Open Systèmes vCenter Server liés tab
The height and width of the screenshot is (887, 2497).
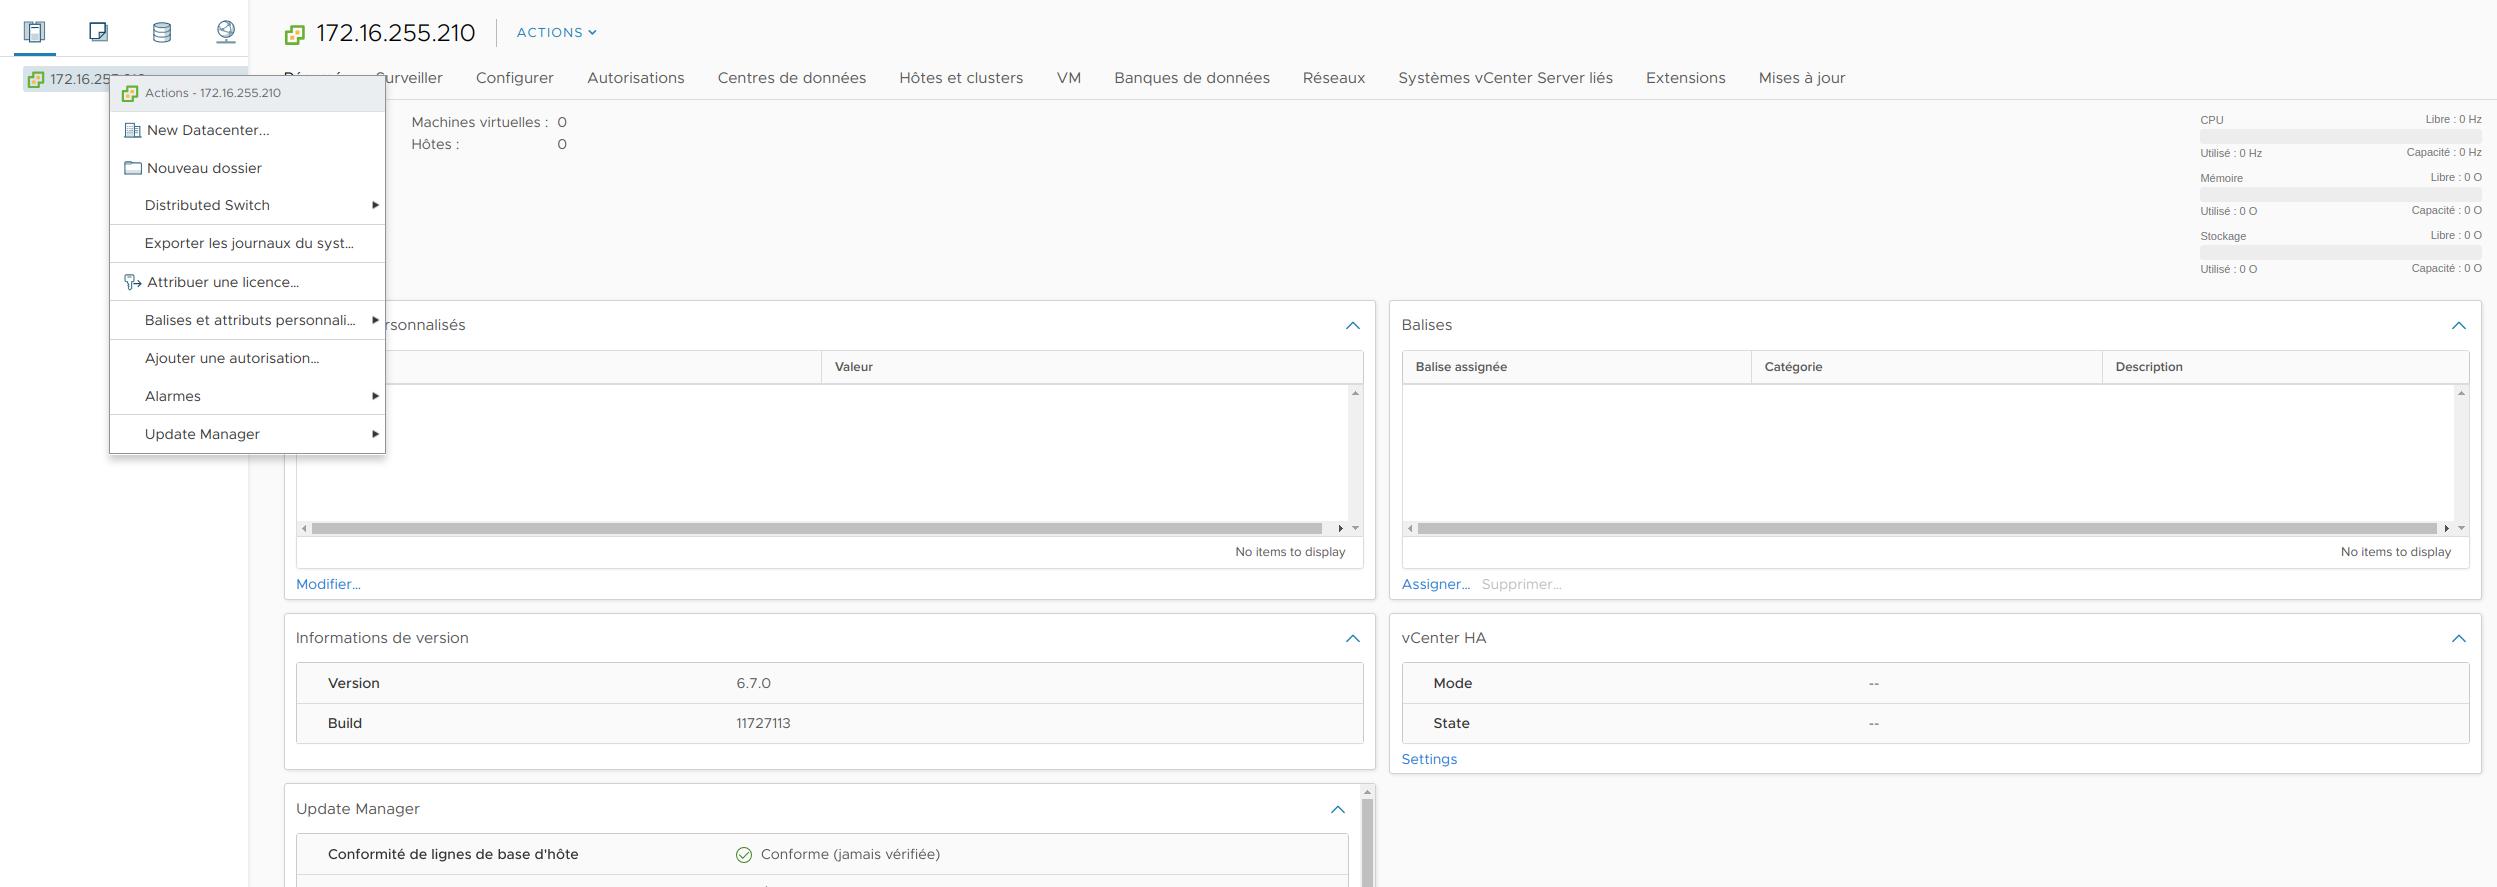[x=1505, y=78]
